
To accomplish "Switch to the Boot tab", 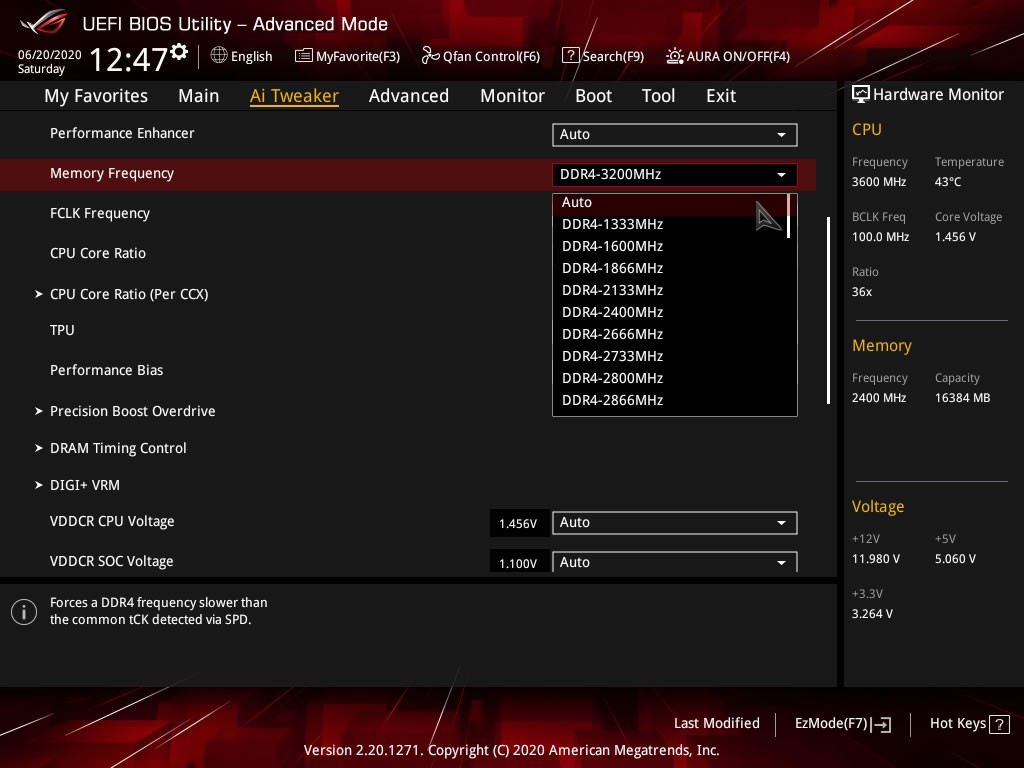I will pyautogui.click(x=593, y=96).
